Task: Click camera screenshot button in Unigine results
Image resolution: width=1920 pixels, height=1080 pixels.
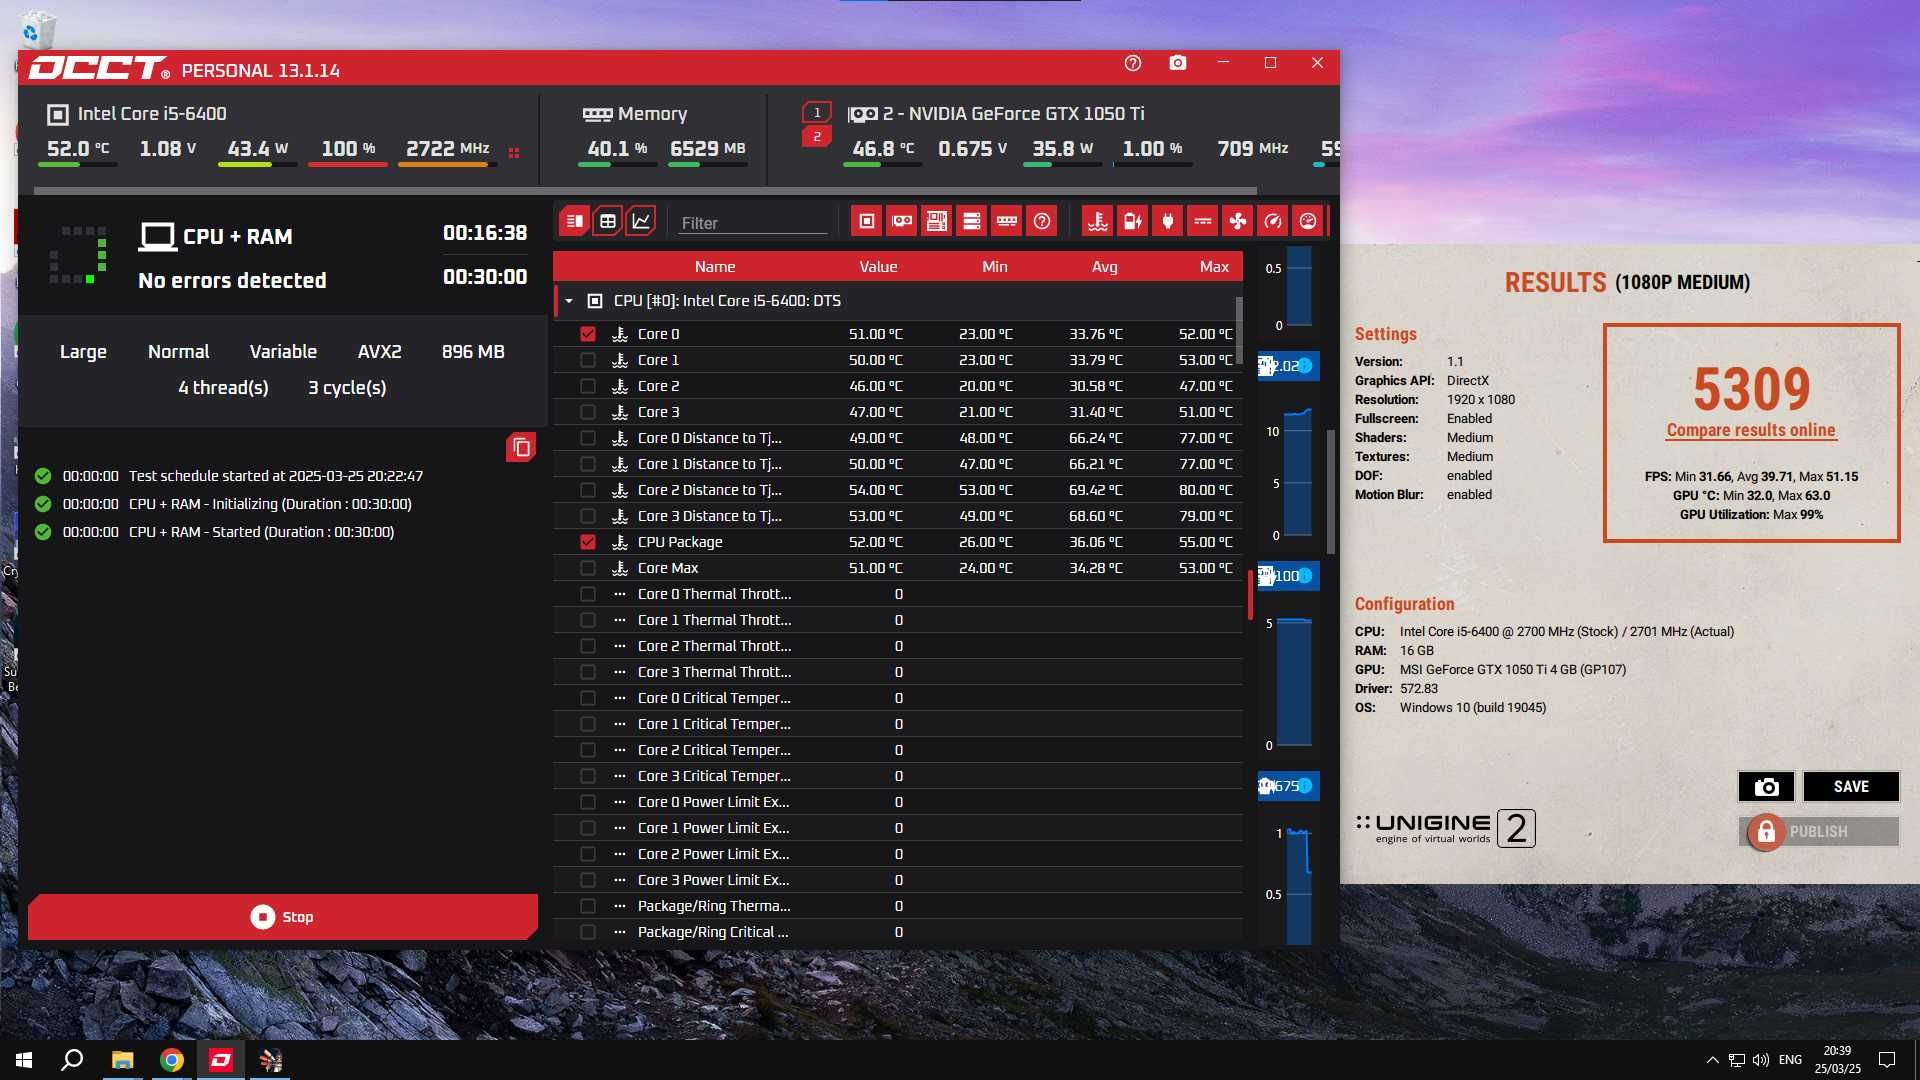Action: (1766, 787)
